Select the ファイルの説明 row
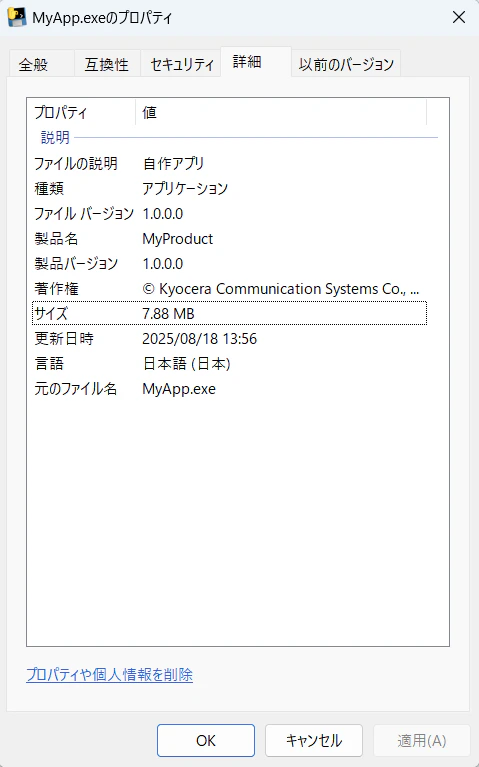 (229, 163)
